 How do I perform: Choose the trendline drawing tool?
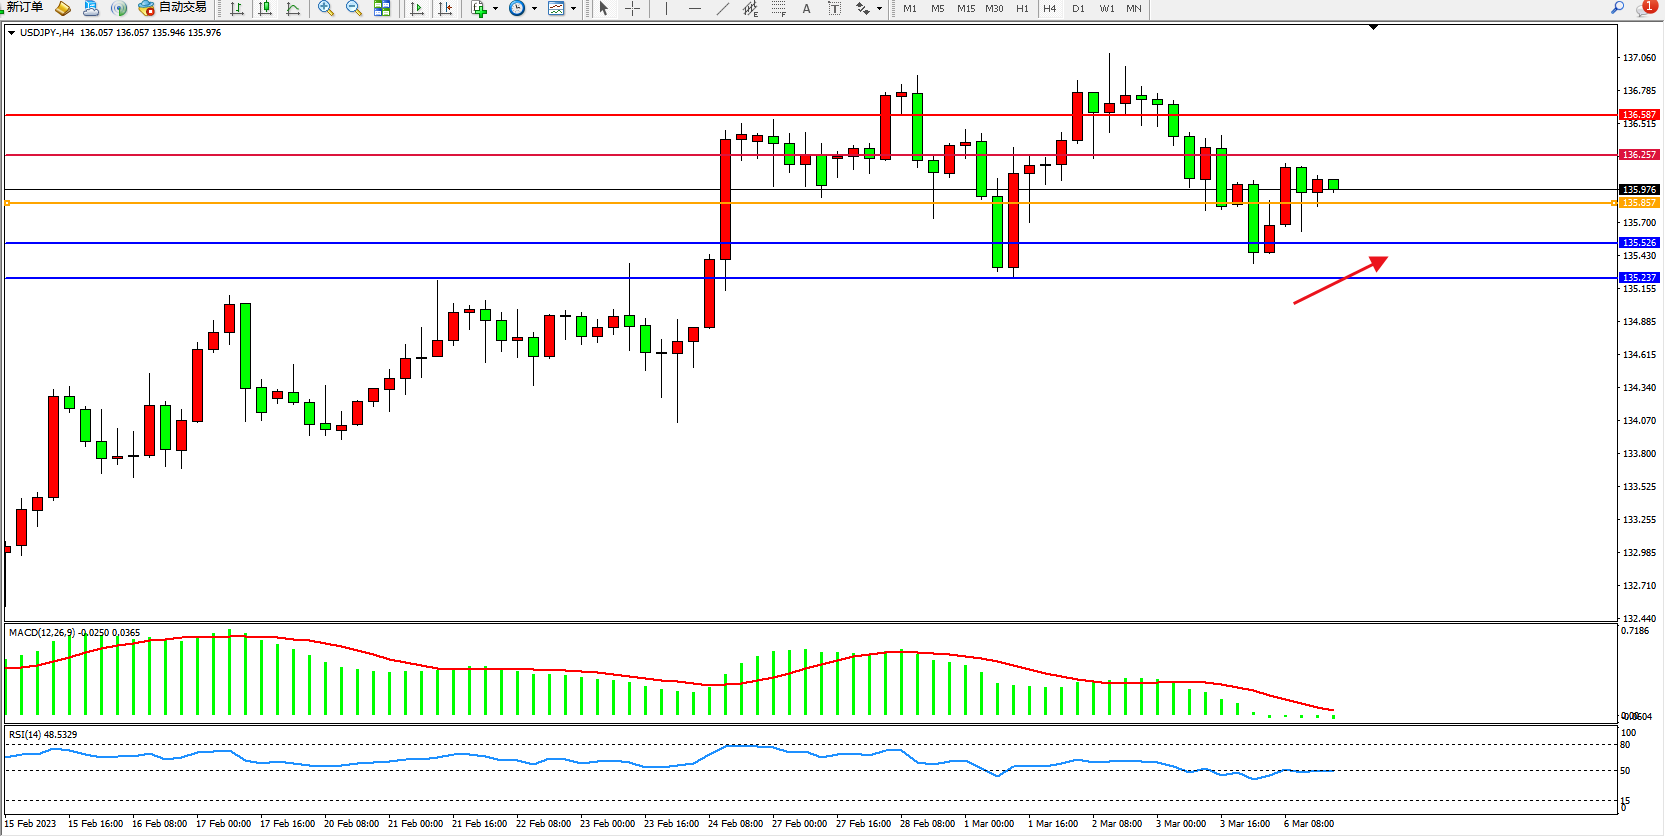point(723,8)
